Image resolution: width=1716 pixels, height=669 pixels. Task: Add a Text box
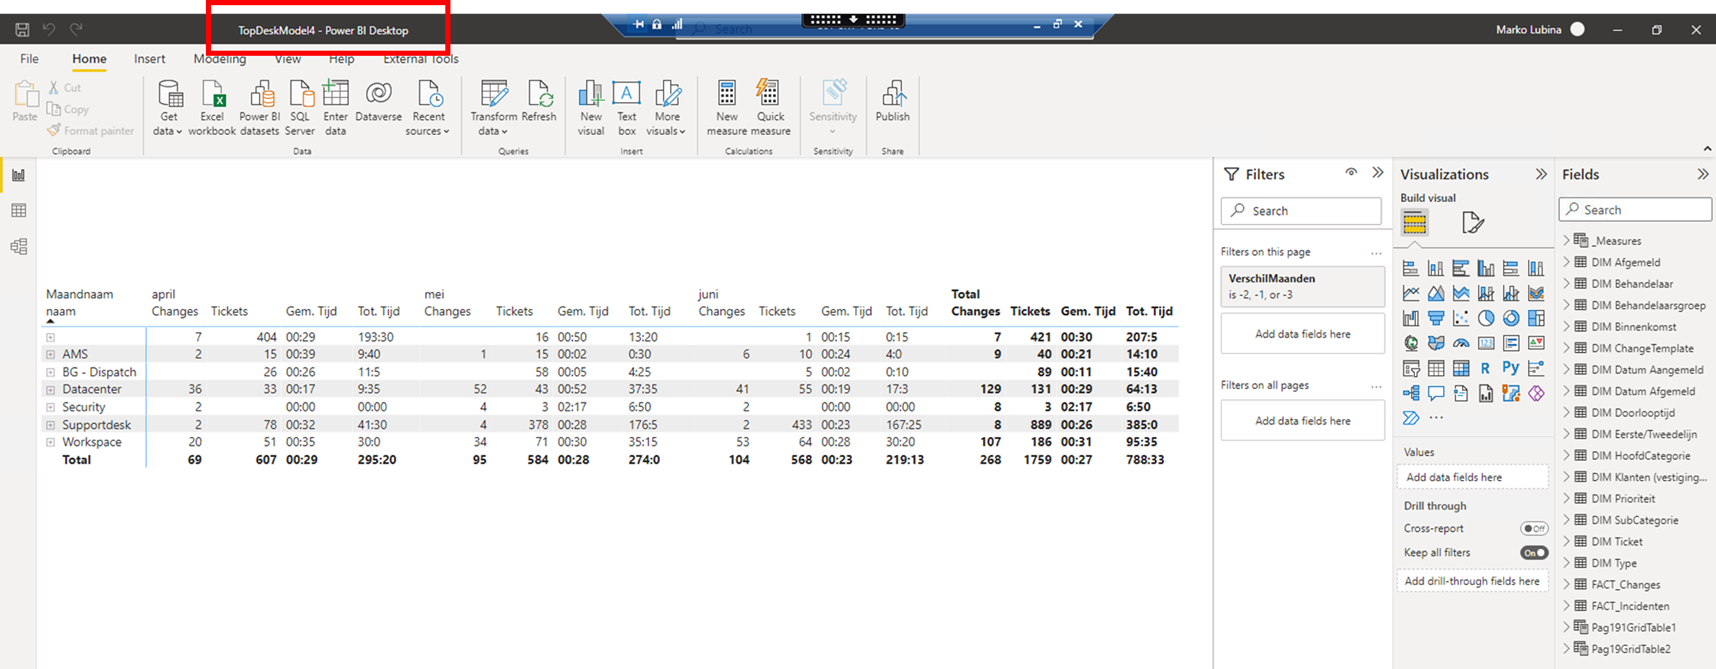pyautogui.click(x=627, y=108)
